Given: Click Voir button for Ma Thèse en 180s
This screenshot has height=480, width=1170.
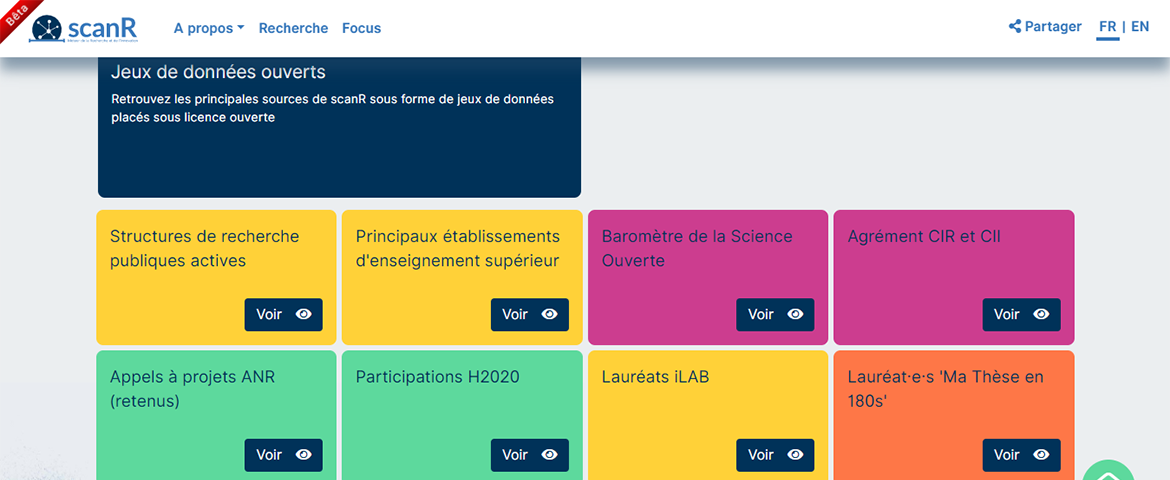Looking at the screenshot, I should [x=1022, y=455].
